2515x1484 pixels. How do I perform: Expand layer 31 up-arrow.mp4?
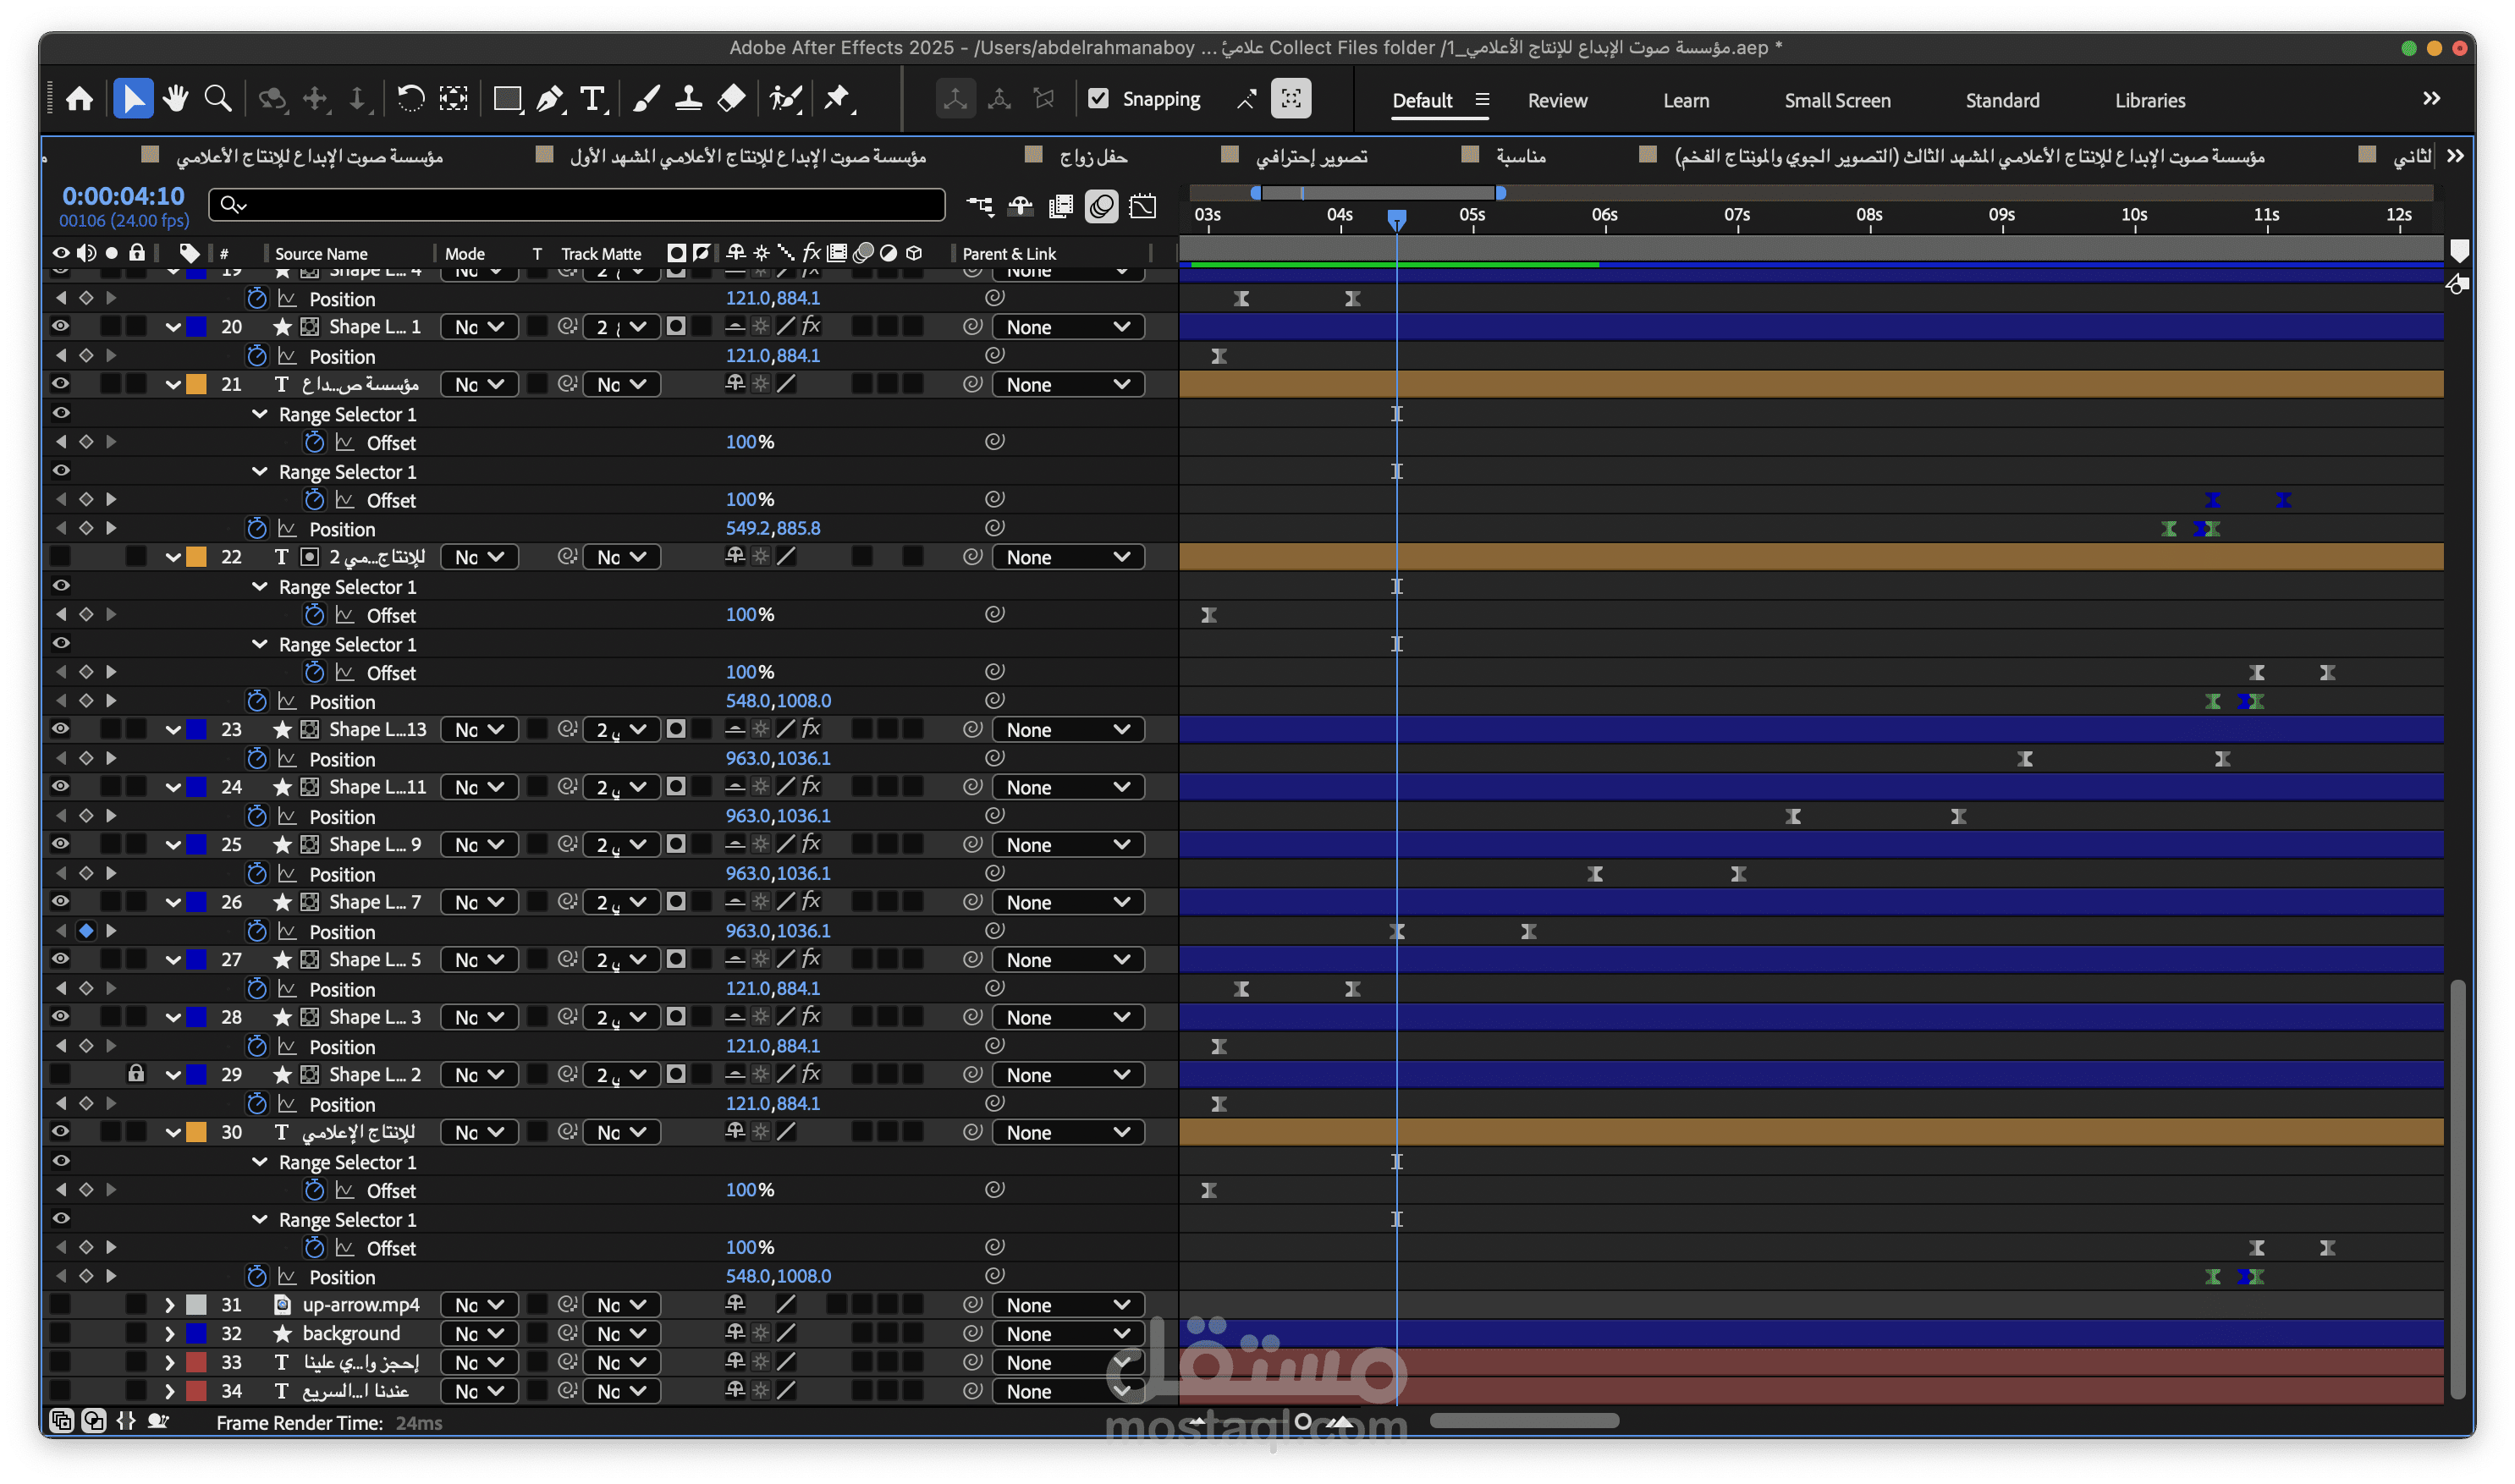(x=169, y=1305)
